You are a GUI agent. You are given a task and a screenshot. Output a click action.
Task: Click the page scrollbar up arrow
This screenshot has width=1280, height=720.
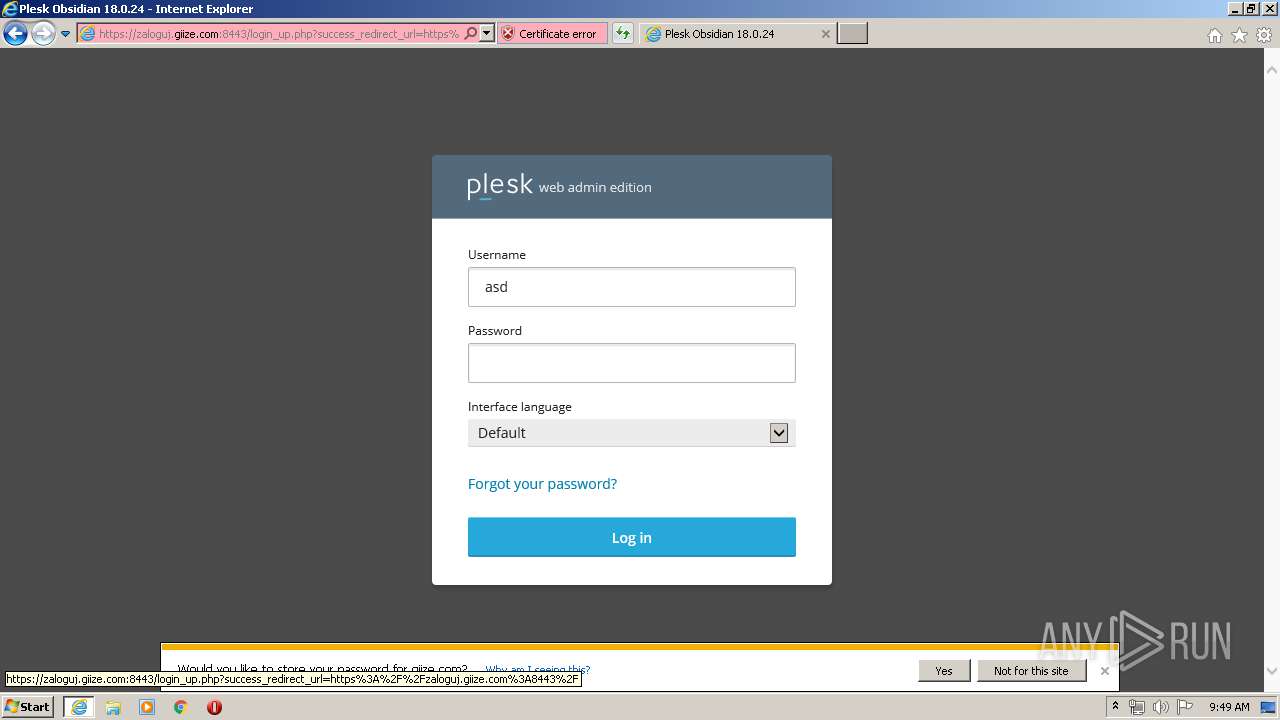point(1272,70)
